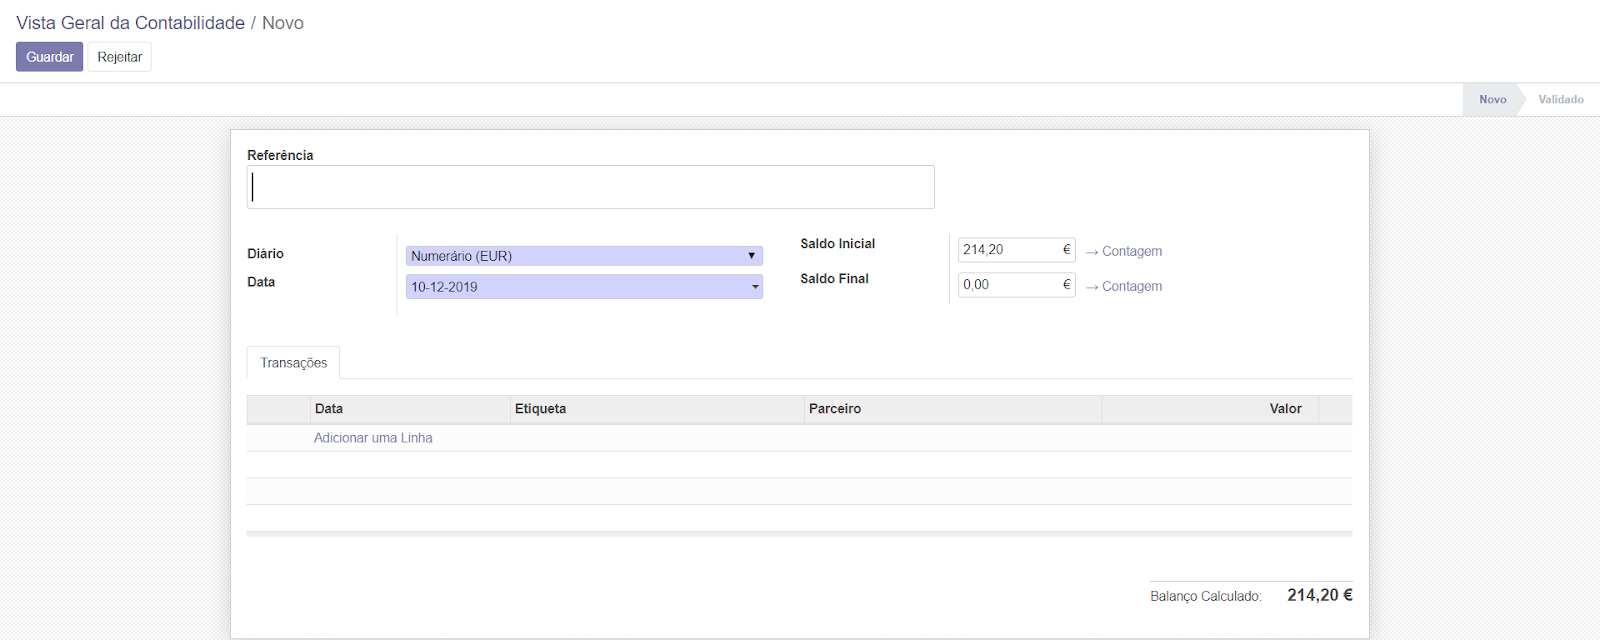Edit the Saldo Final amount field
This screenshot has width=1600, height=640.
(1008, 285)
